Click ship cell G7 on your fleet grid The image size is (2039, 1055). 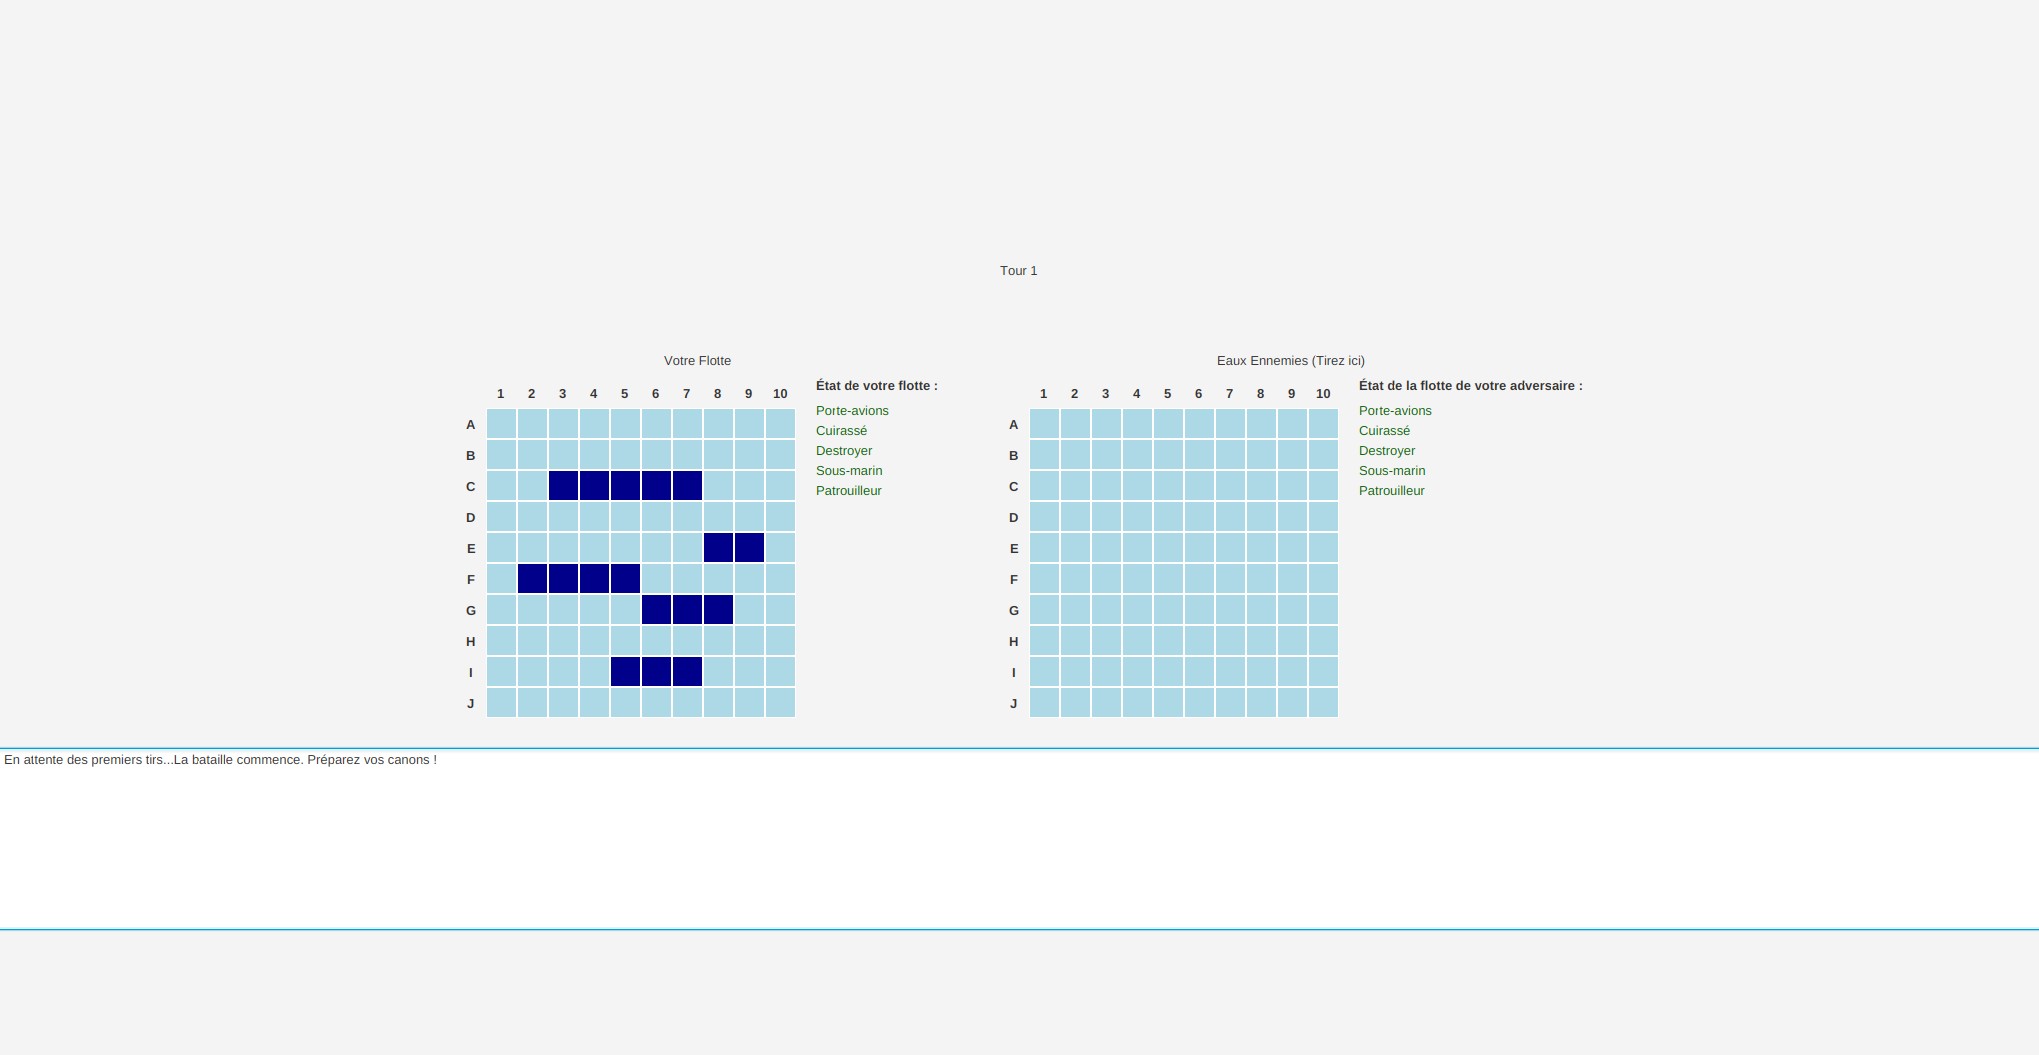(687, 610)
